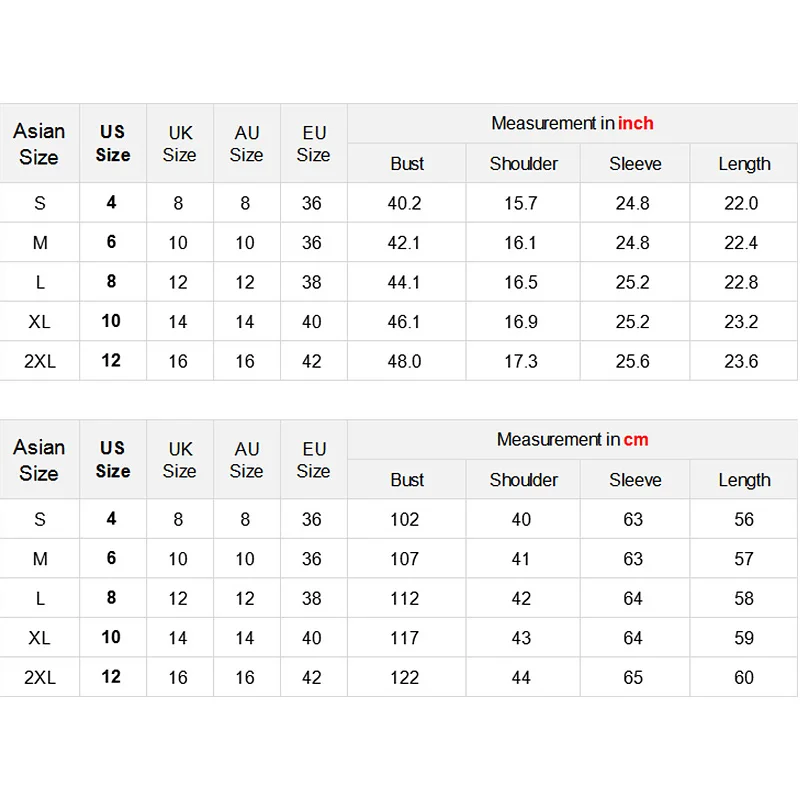Click the Bust column header in inch table
The image size is (800, 800).
[x=407, y=164]
